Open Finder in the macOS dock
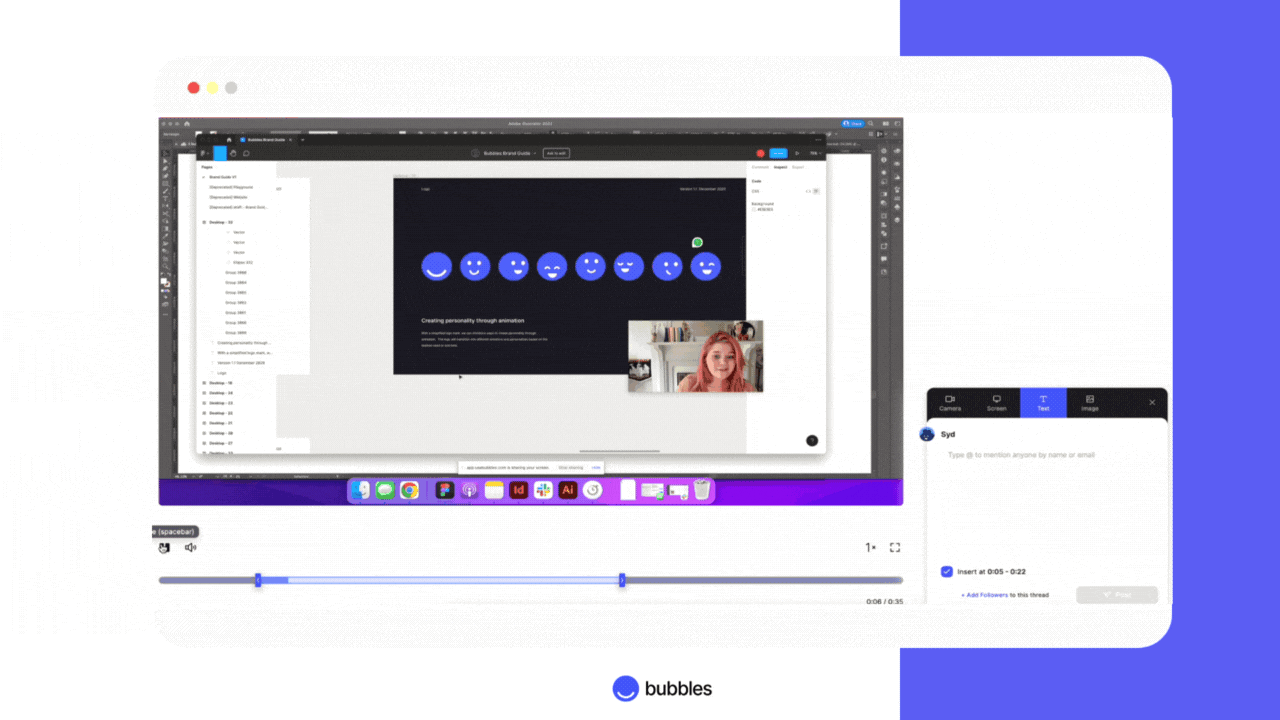 click(361, 490)
